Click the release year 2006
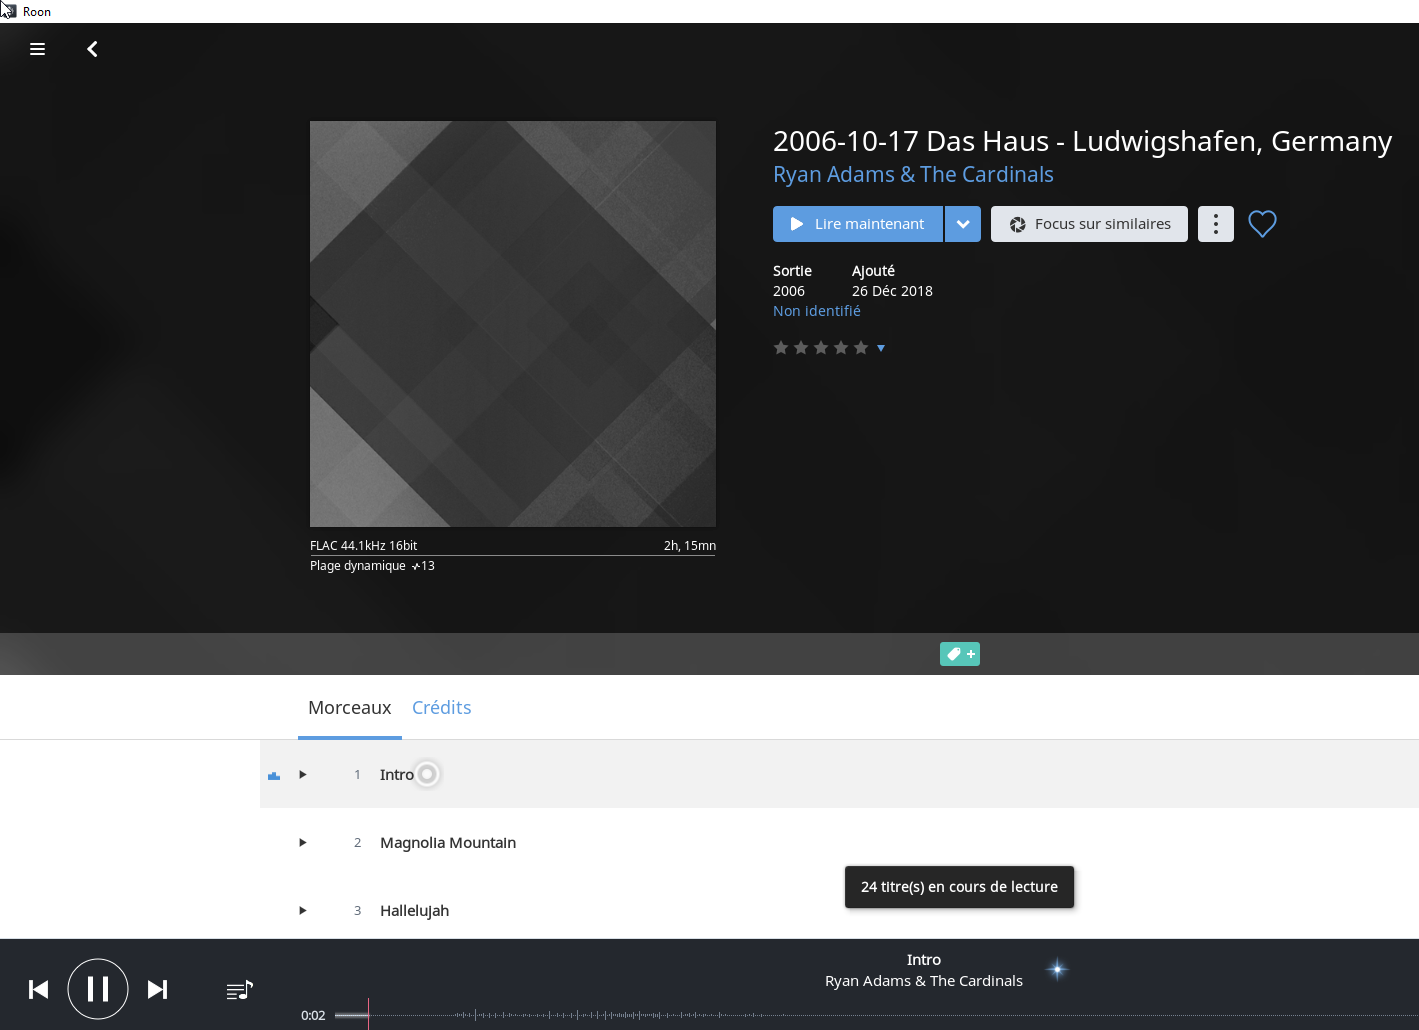Screen dimensions: 1419x1030 pyautogui.click(x=789, y=291)
